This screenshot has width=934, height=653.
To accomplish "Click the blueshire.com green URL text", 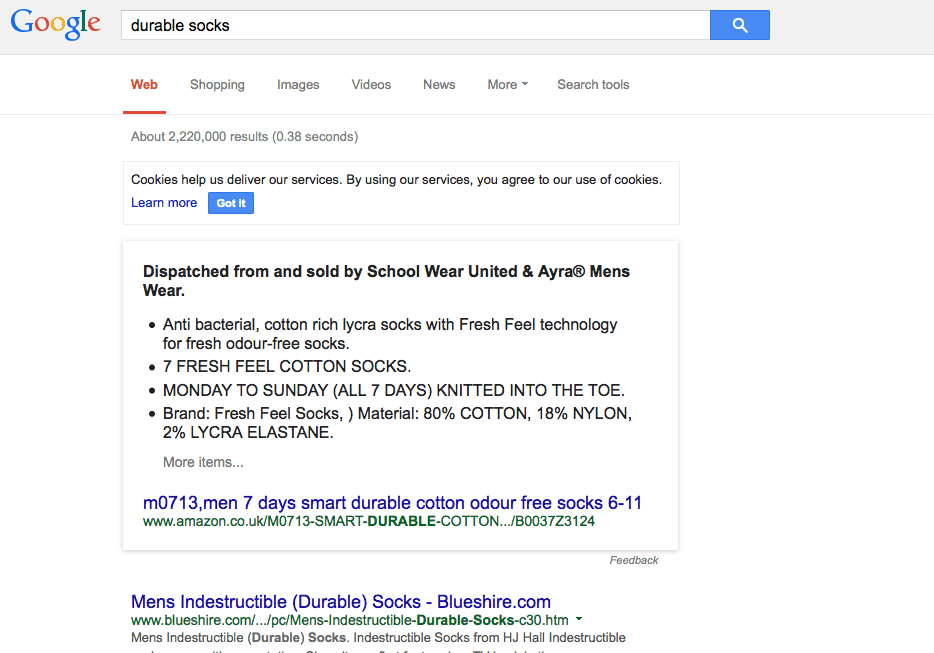I will click(350, 620).
